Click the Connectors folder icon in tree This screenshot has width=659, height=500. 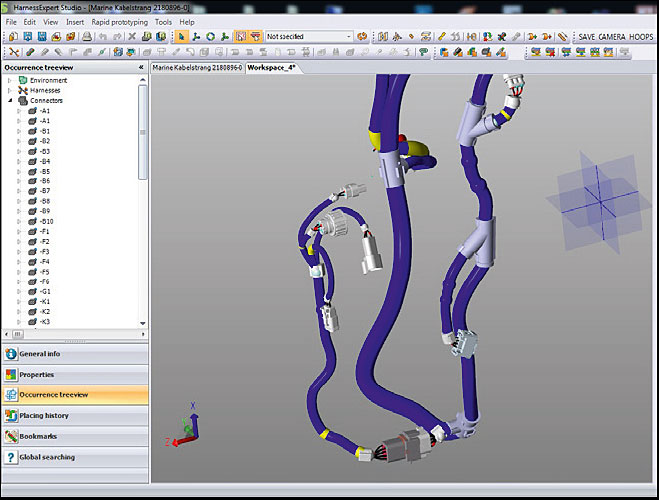[23, 100]
